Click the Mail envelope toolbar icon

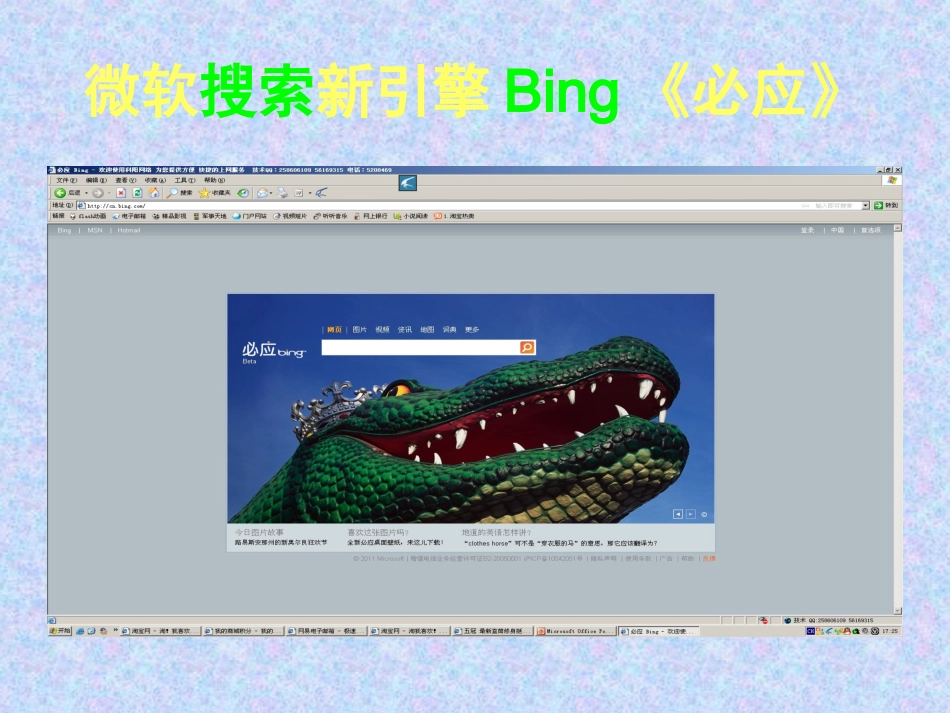[x=262, y=193]
